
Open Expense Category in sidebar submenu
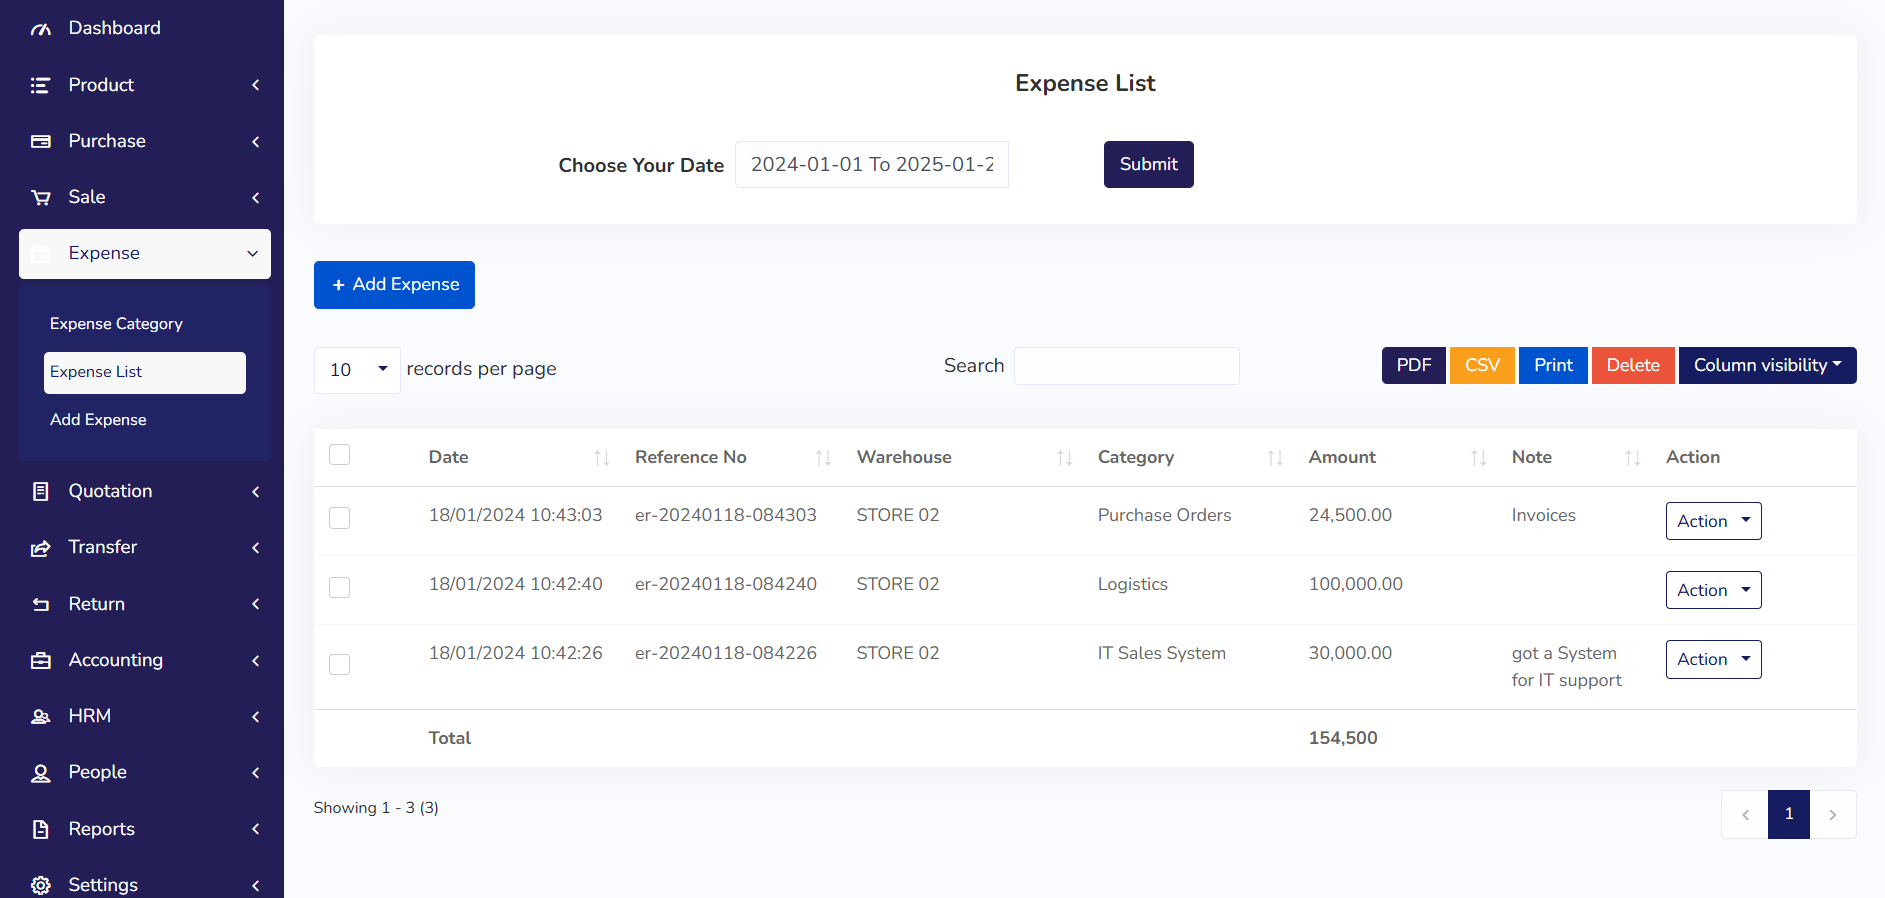116,324
